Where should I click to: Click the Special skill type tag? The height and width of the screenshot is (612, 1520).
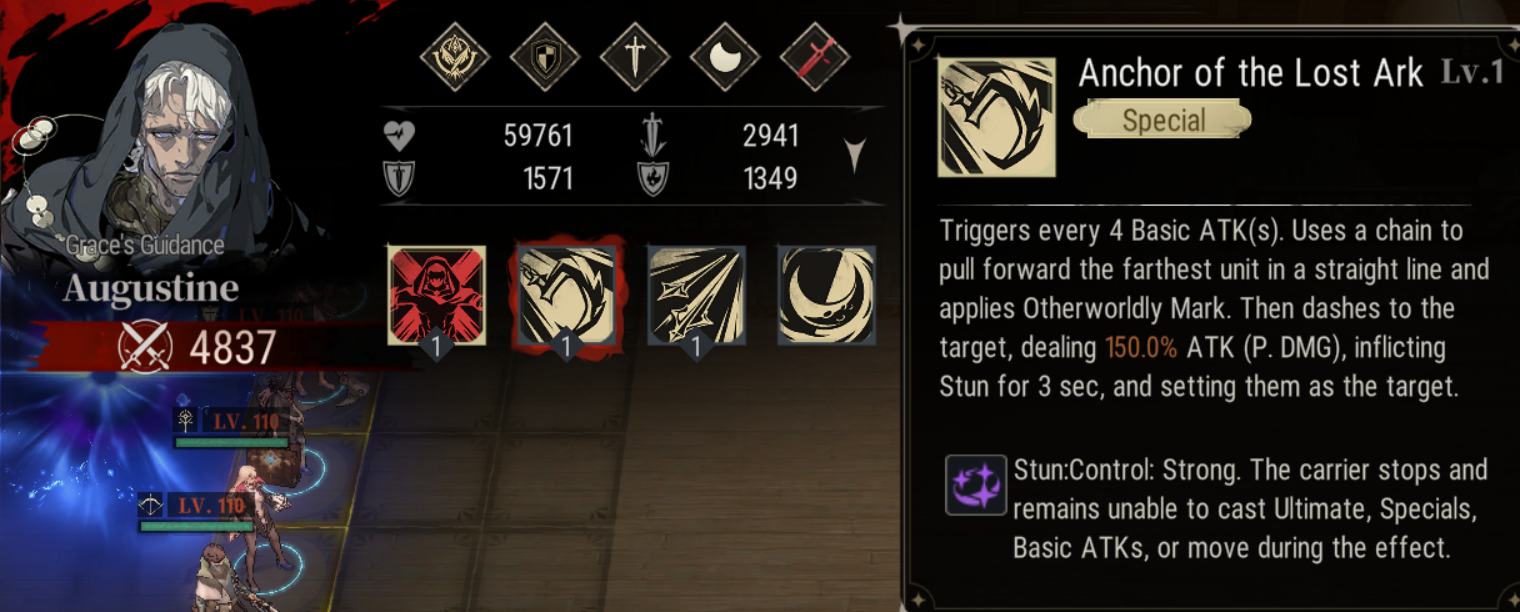click(1163, 121)
